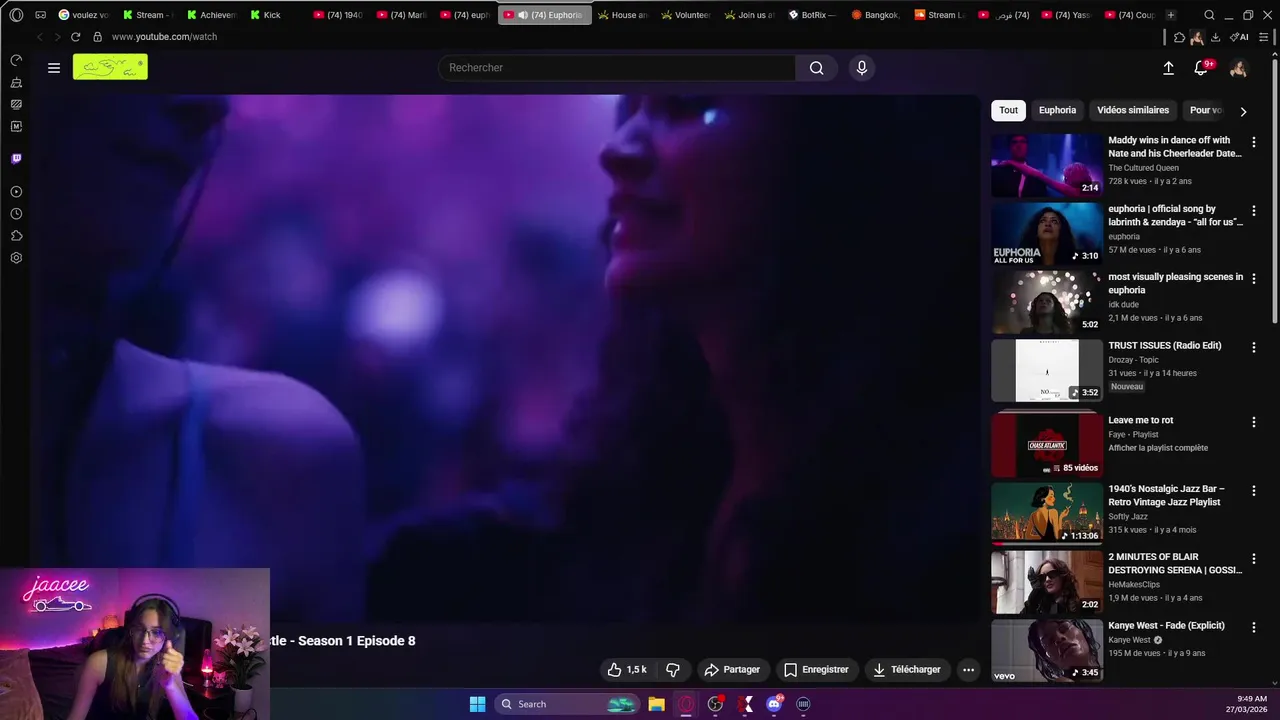The height and width of the screenshot is (720, 1280).
Task: Click the Enregistrer save button
Action: [816, 670]
